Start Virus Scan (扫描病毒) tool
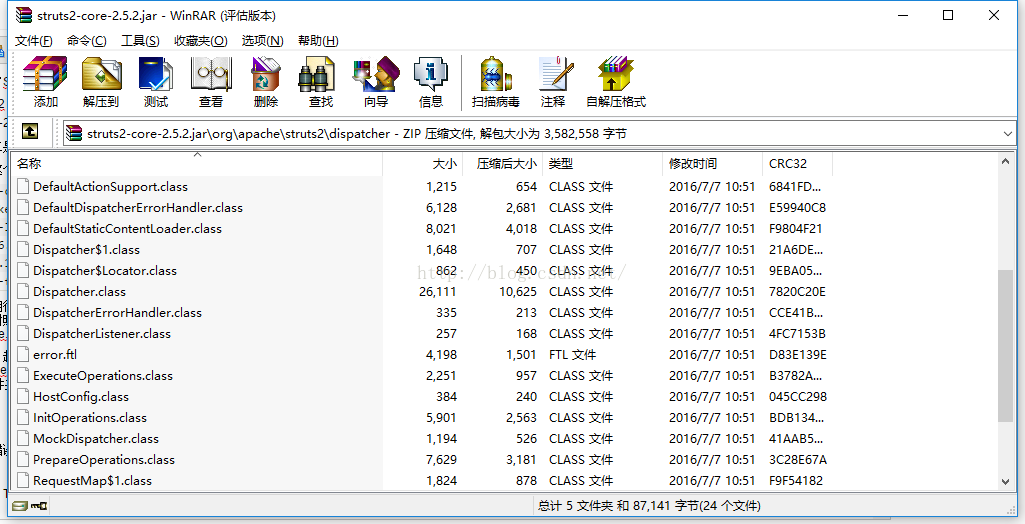1025x524 pixels. point(496,81)
